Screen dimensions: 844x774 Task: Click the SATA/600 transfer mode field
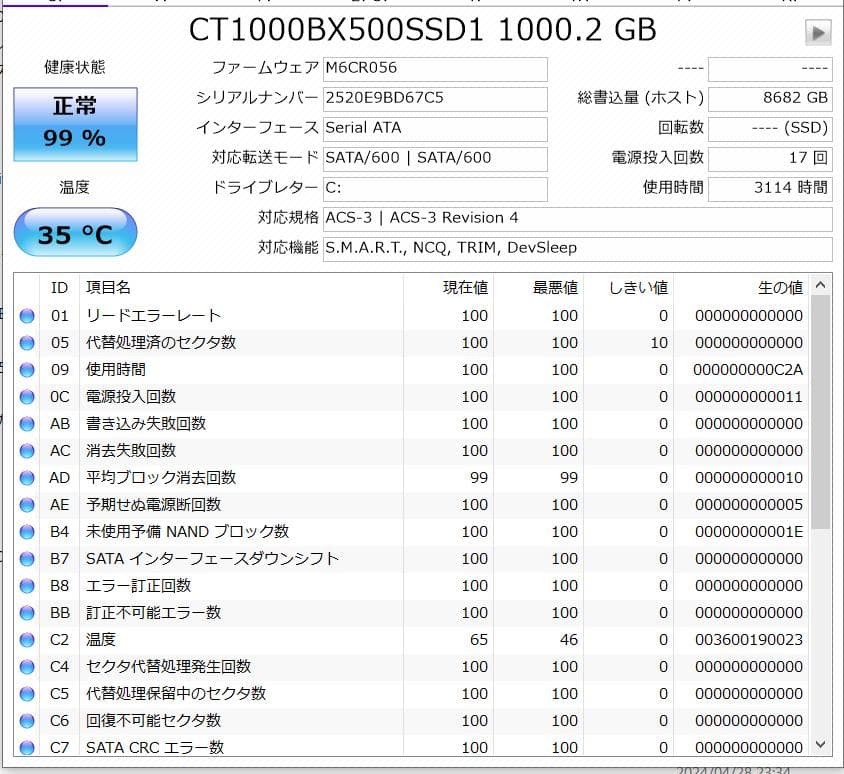coord(435,159)
